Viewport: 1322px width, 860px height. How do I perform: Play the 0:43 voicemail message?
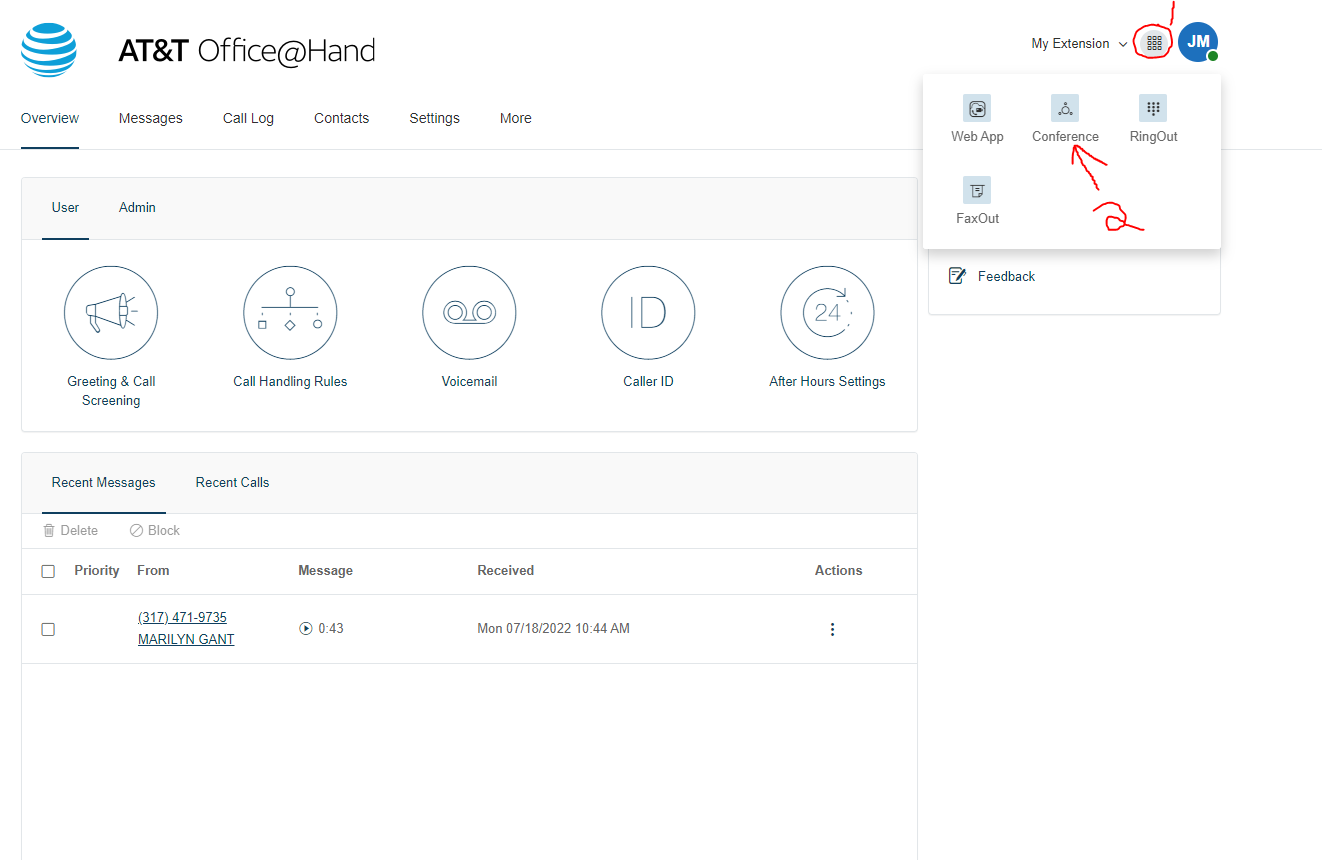tap(306, 629)
